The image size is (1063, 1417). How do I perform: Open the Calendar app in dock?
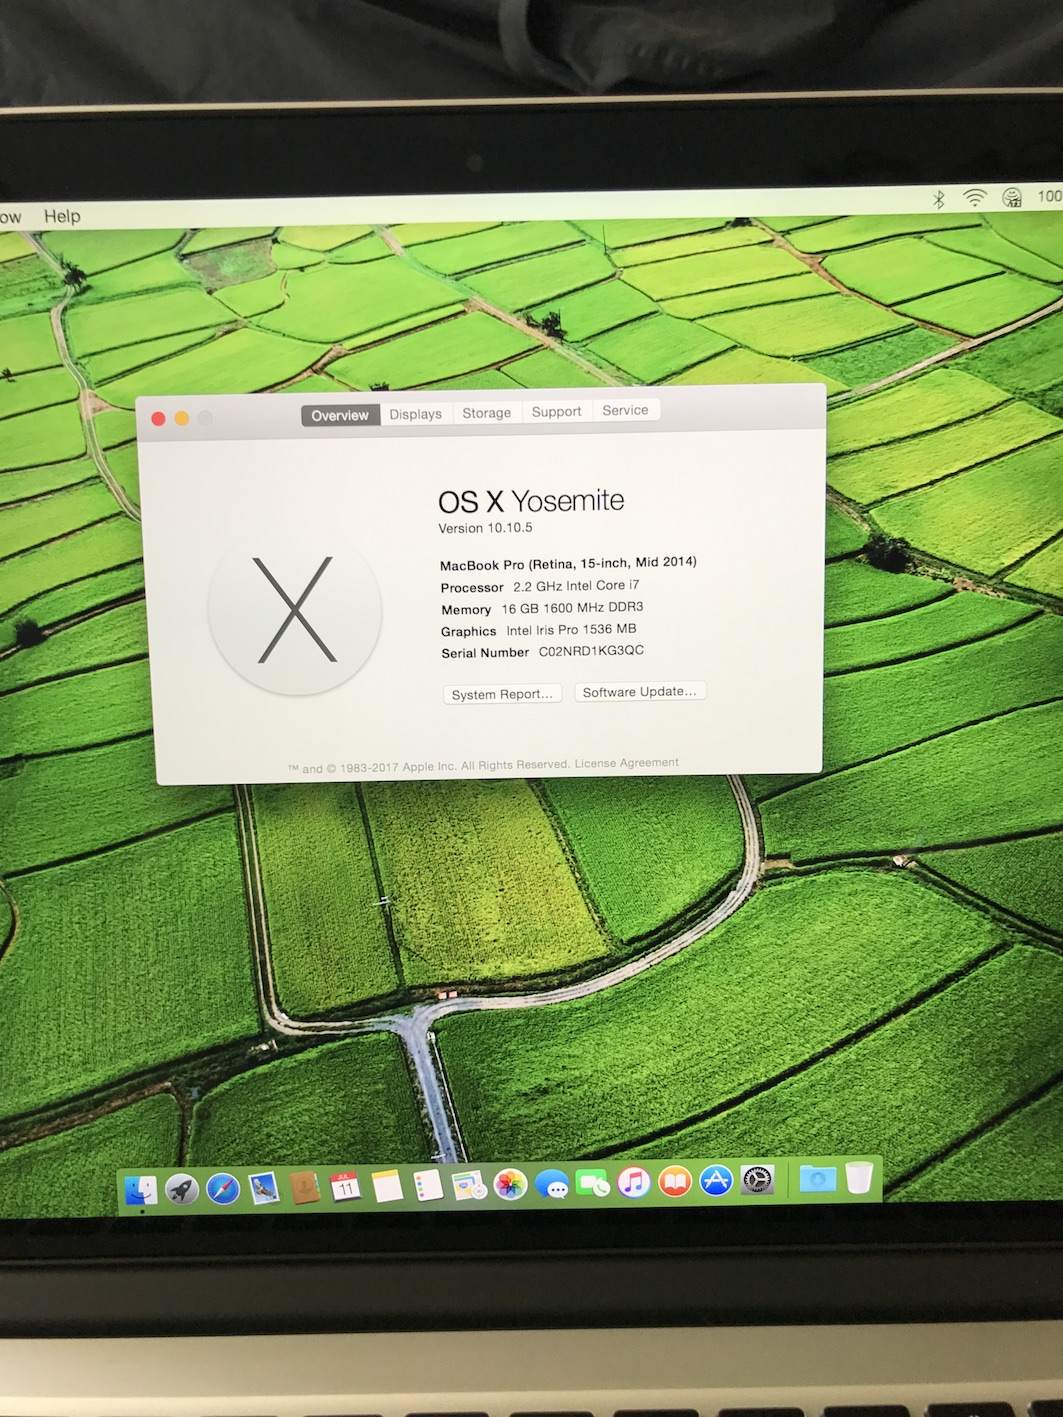click(345, 1187)
